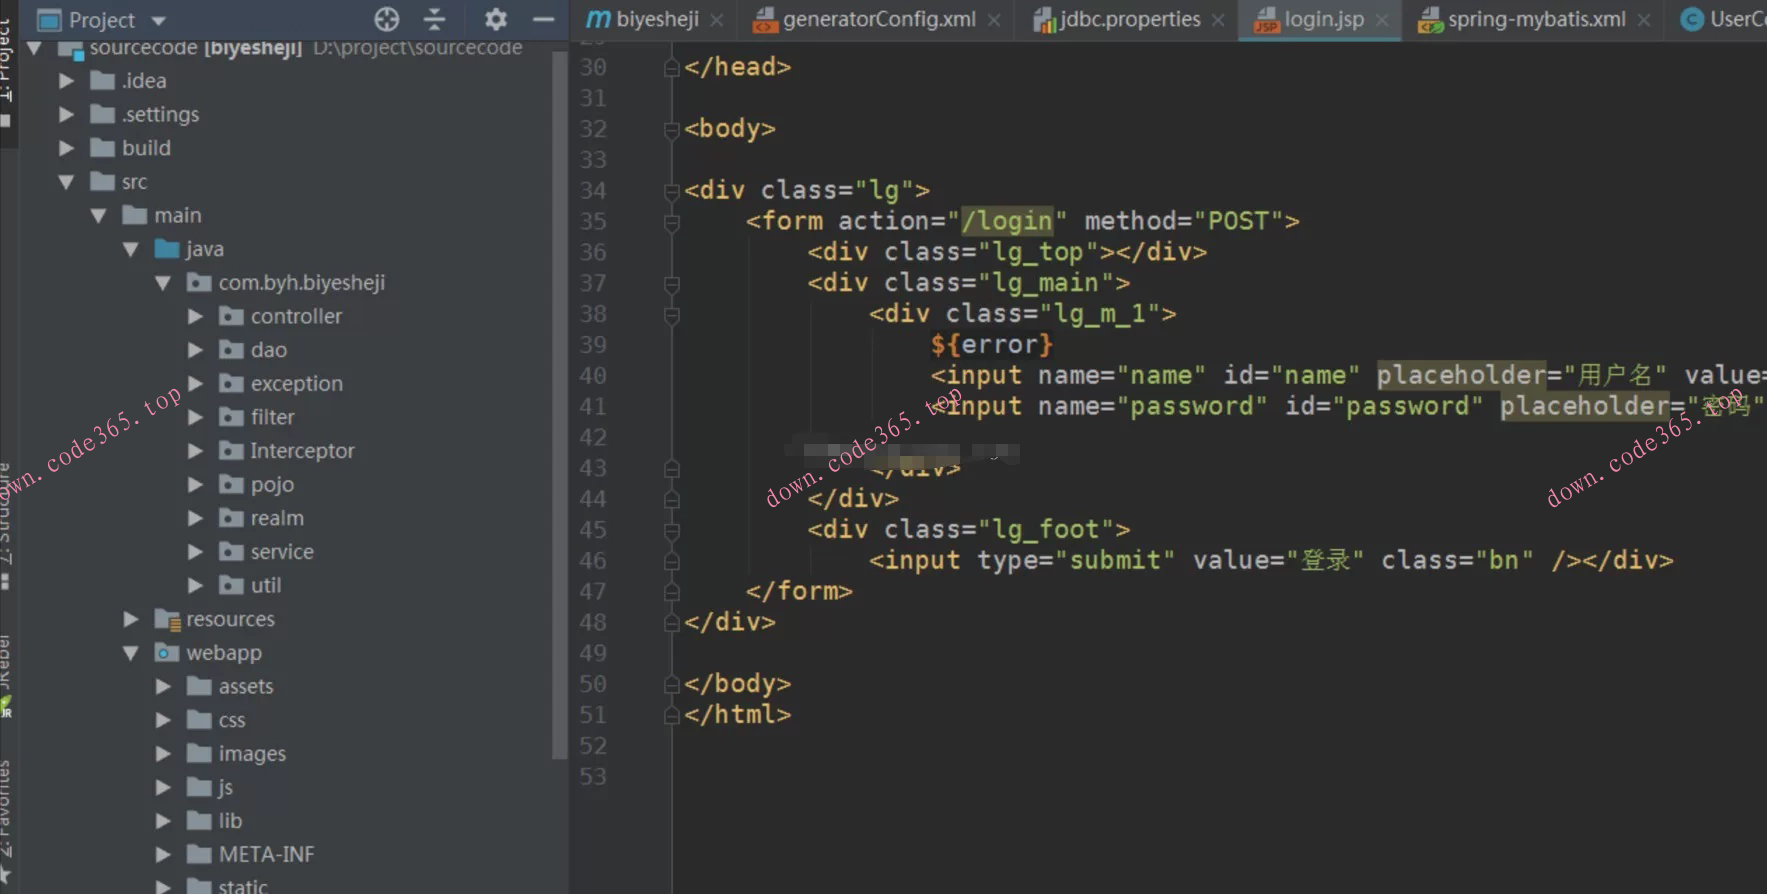Select the service package in tree
Screen dimensions: 1767x894
[x=281, y=552]
